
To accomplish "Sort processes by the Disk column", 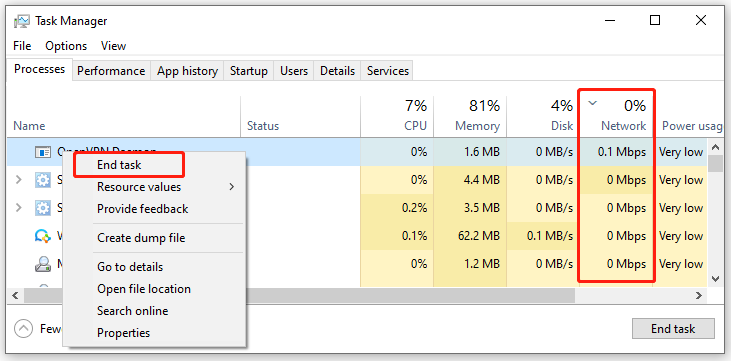I will click(542, 117).
